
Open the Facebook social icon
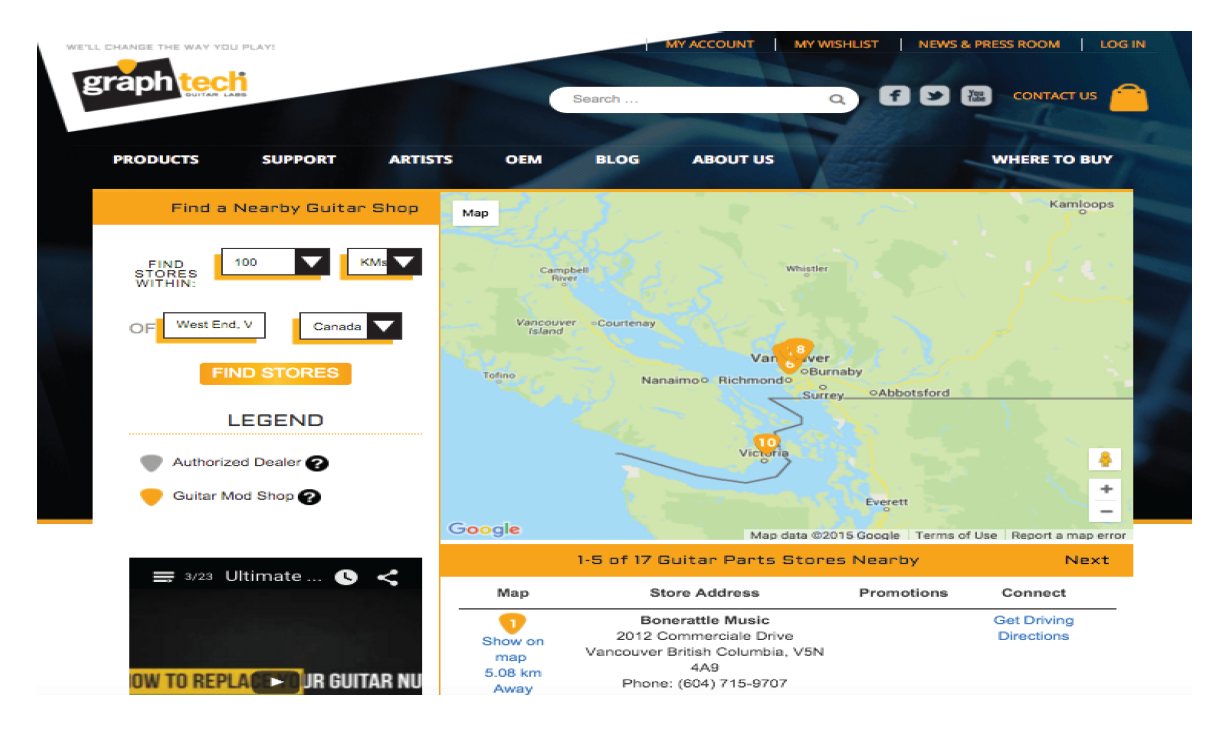(894, 96)
